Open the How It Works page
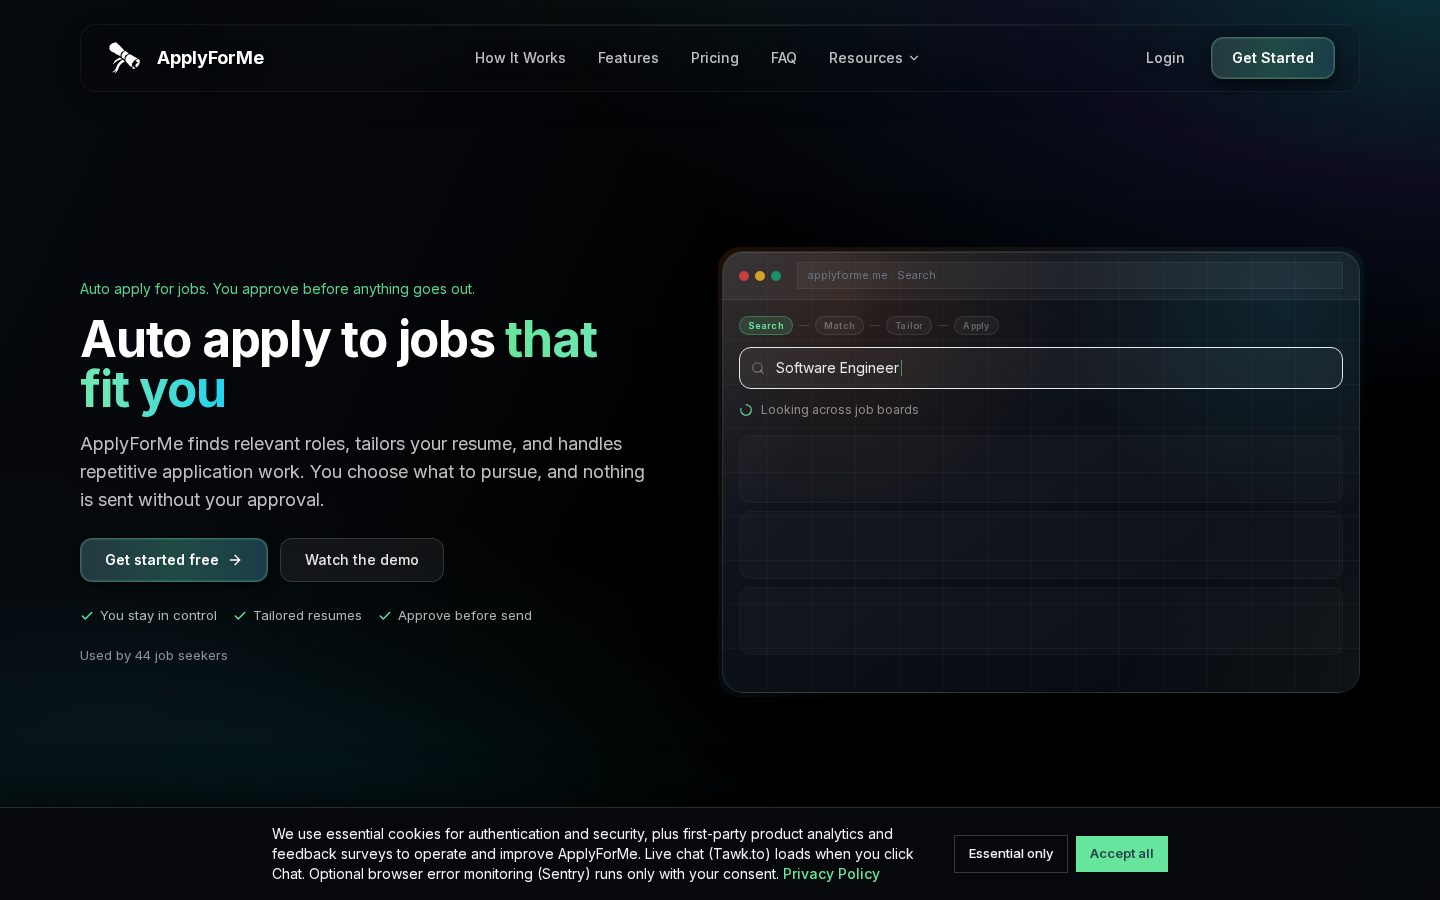 coord(520,58)
